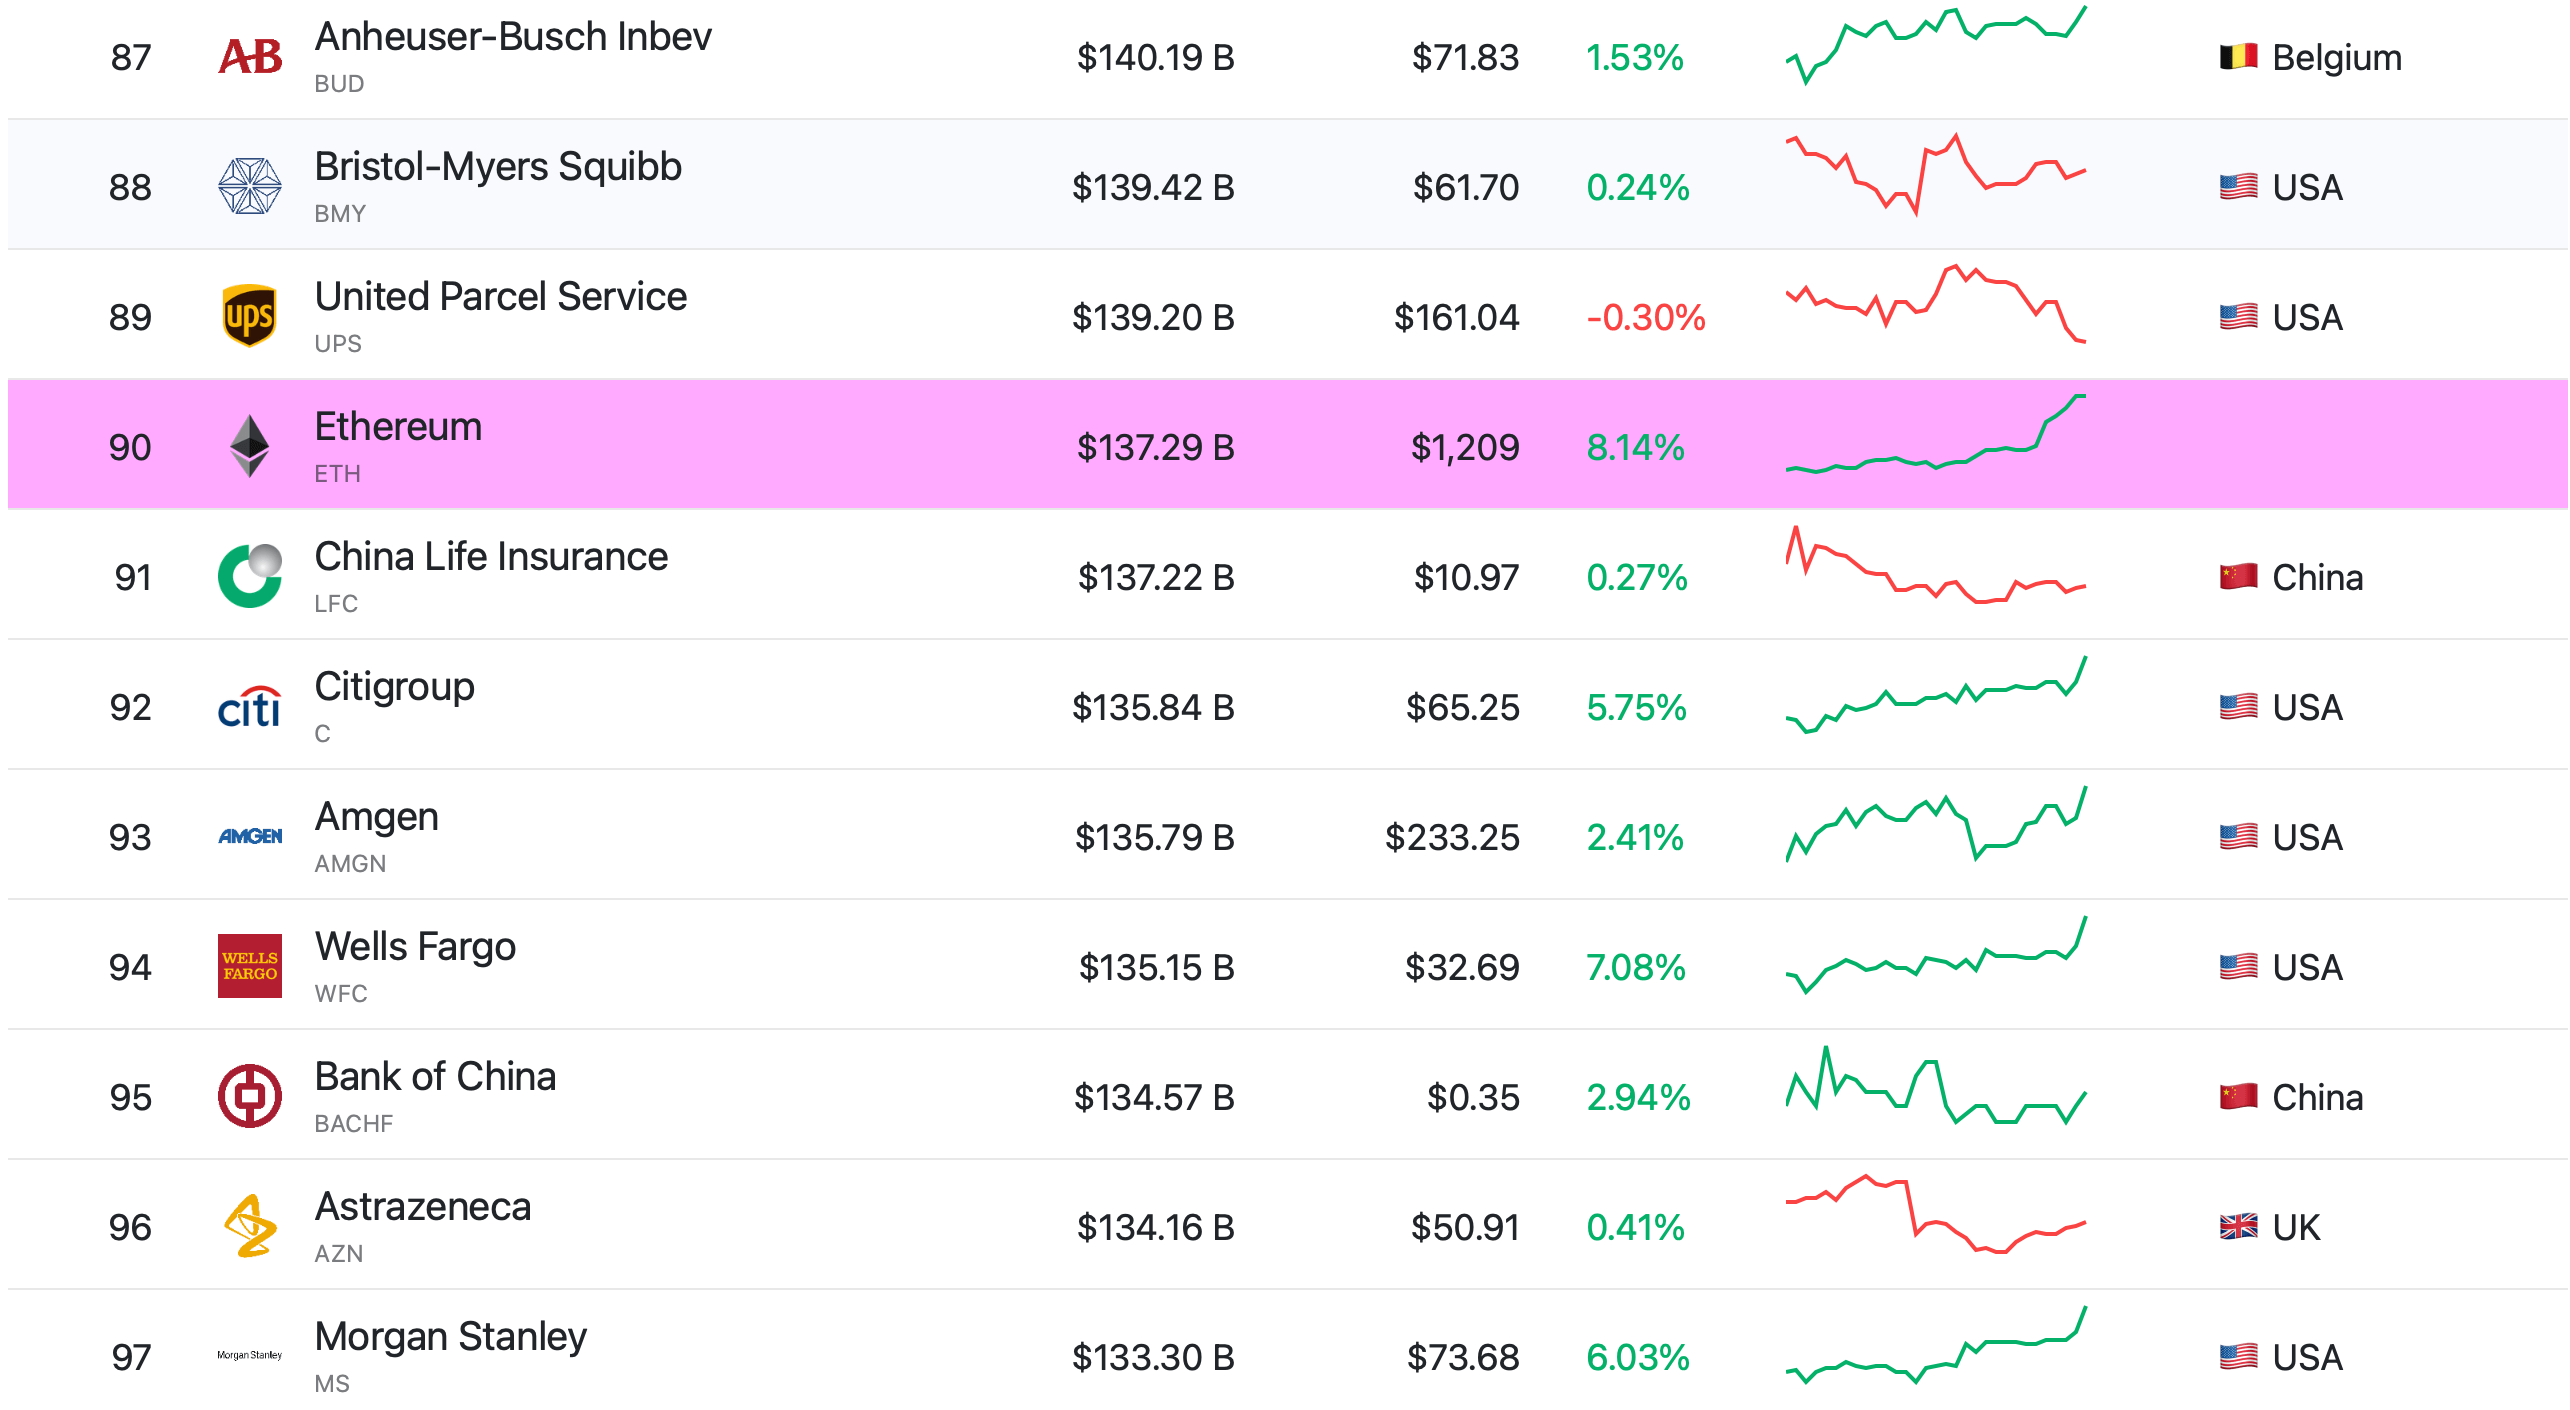Click the USA flag in Bristol-Myers Squibb row

click(2239, 187)
